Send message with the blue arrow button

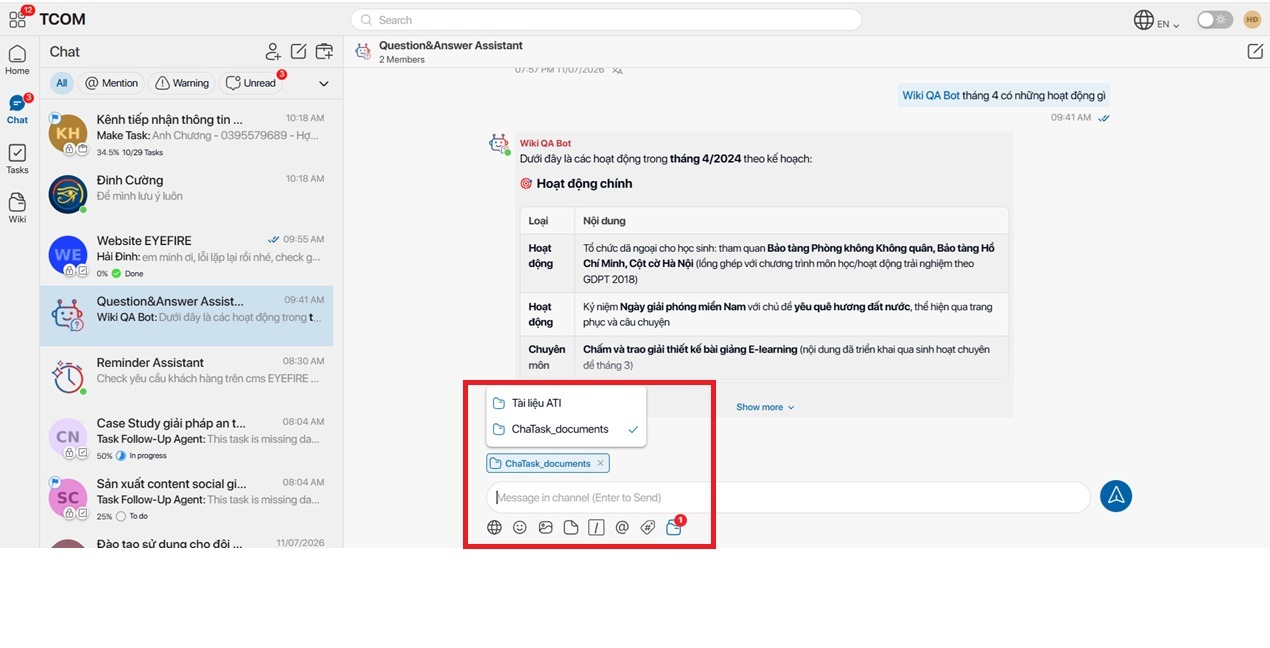tap(1116, 496)
